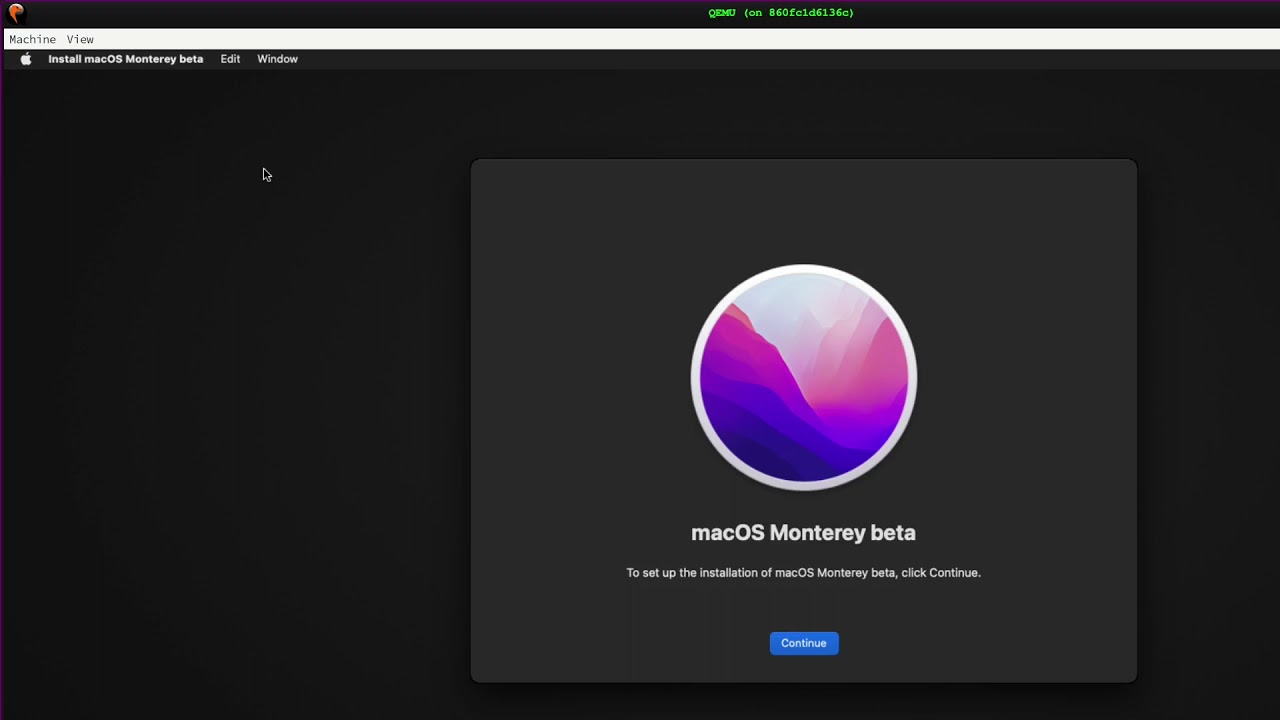Click the blue Continue button

pos(804,643)
